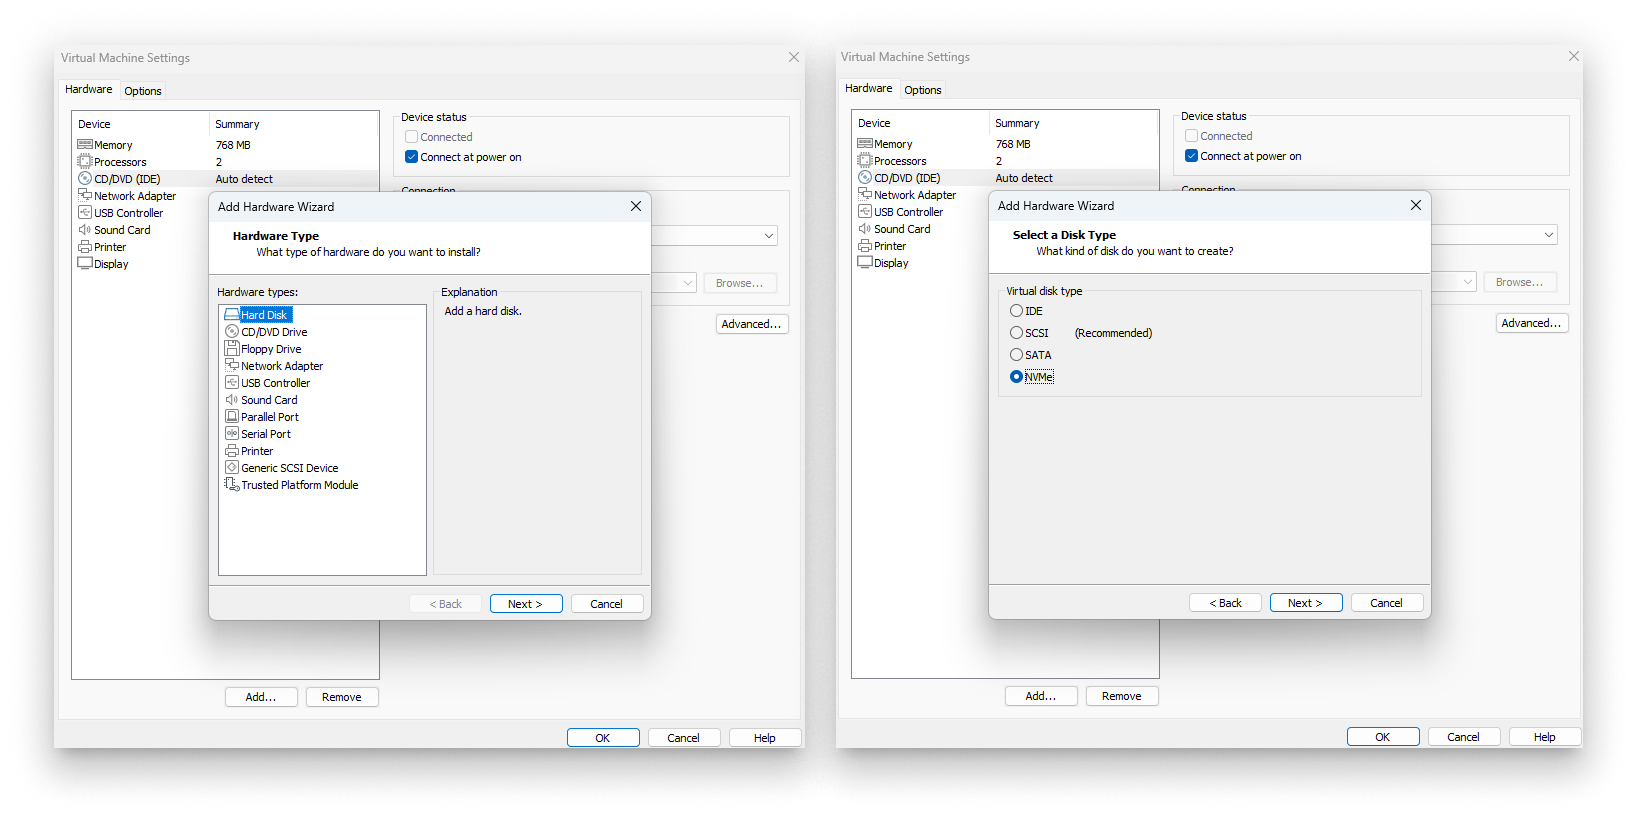The width and height of the screenshot is (1637, 813).
Task: Toggle Connect at power on in right window
Action: click(1191, 156)
